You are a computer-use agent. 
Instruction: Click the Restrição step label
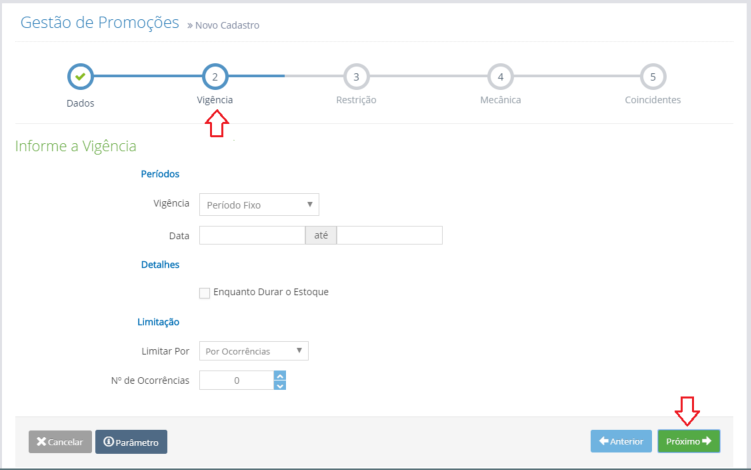[356, 100]
